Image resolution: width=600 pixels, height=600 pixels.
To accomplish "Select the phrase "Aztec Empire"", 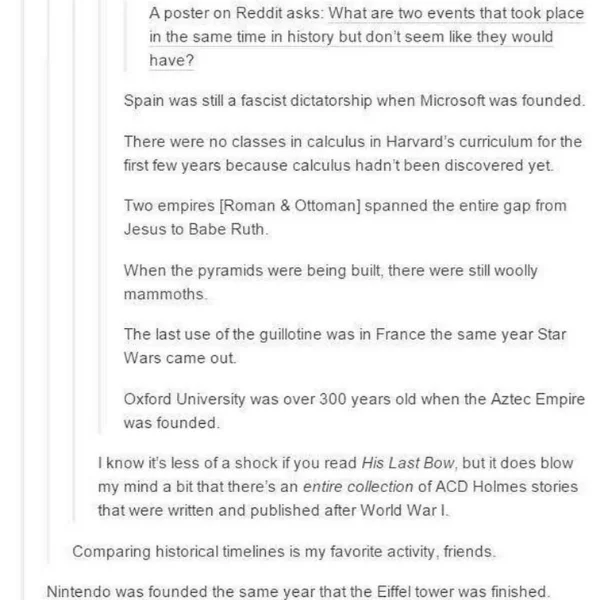I will click(x=538, y=399).
